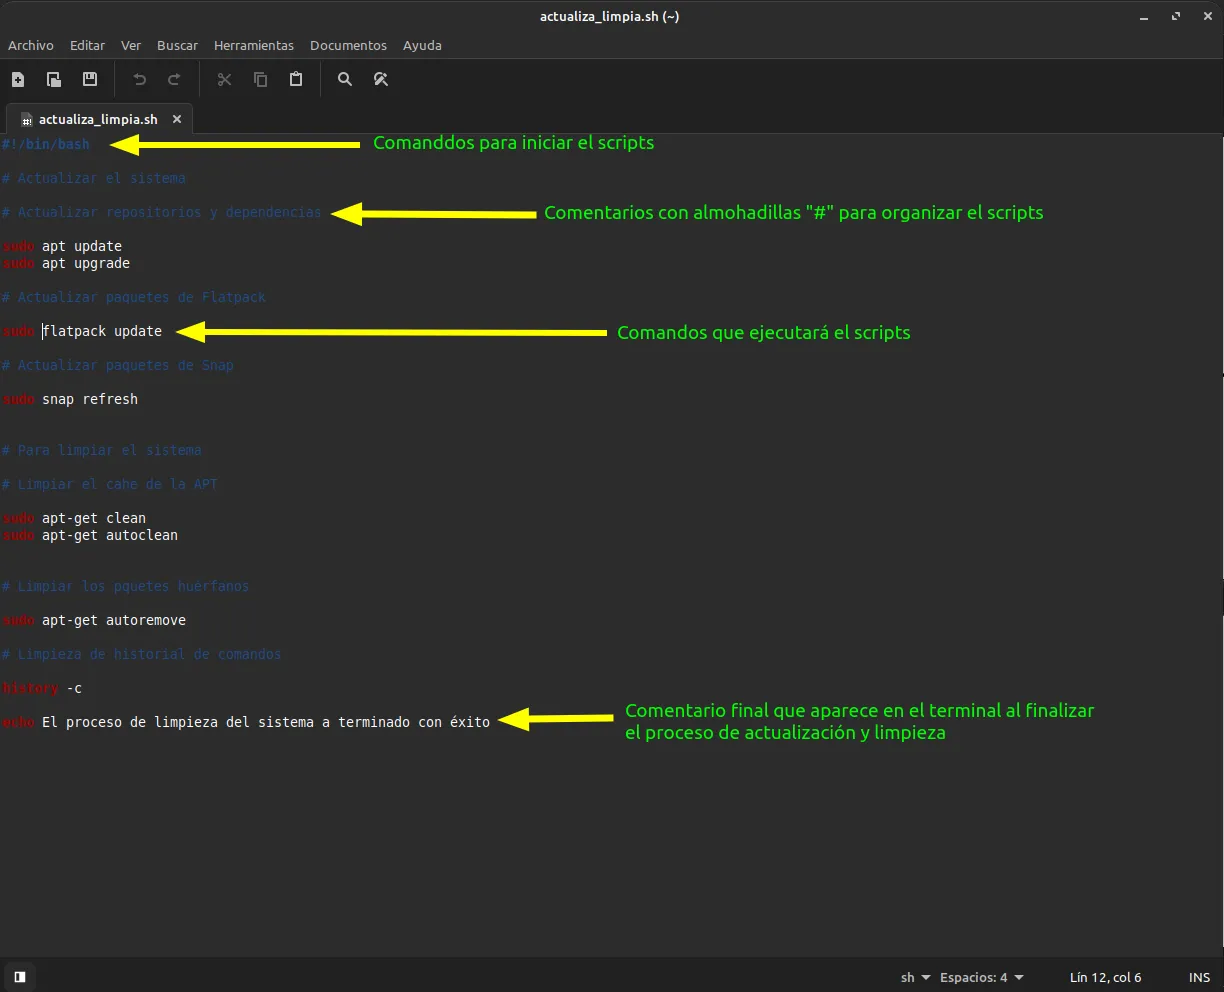Open Find and Replace toolbar icon
The width and height of the screenshot is (1224, 992).
381,79
